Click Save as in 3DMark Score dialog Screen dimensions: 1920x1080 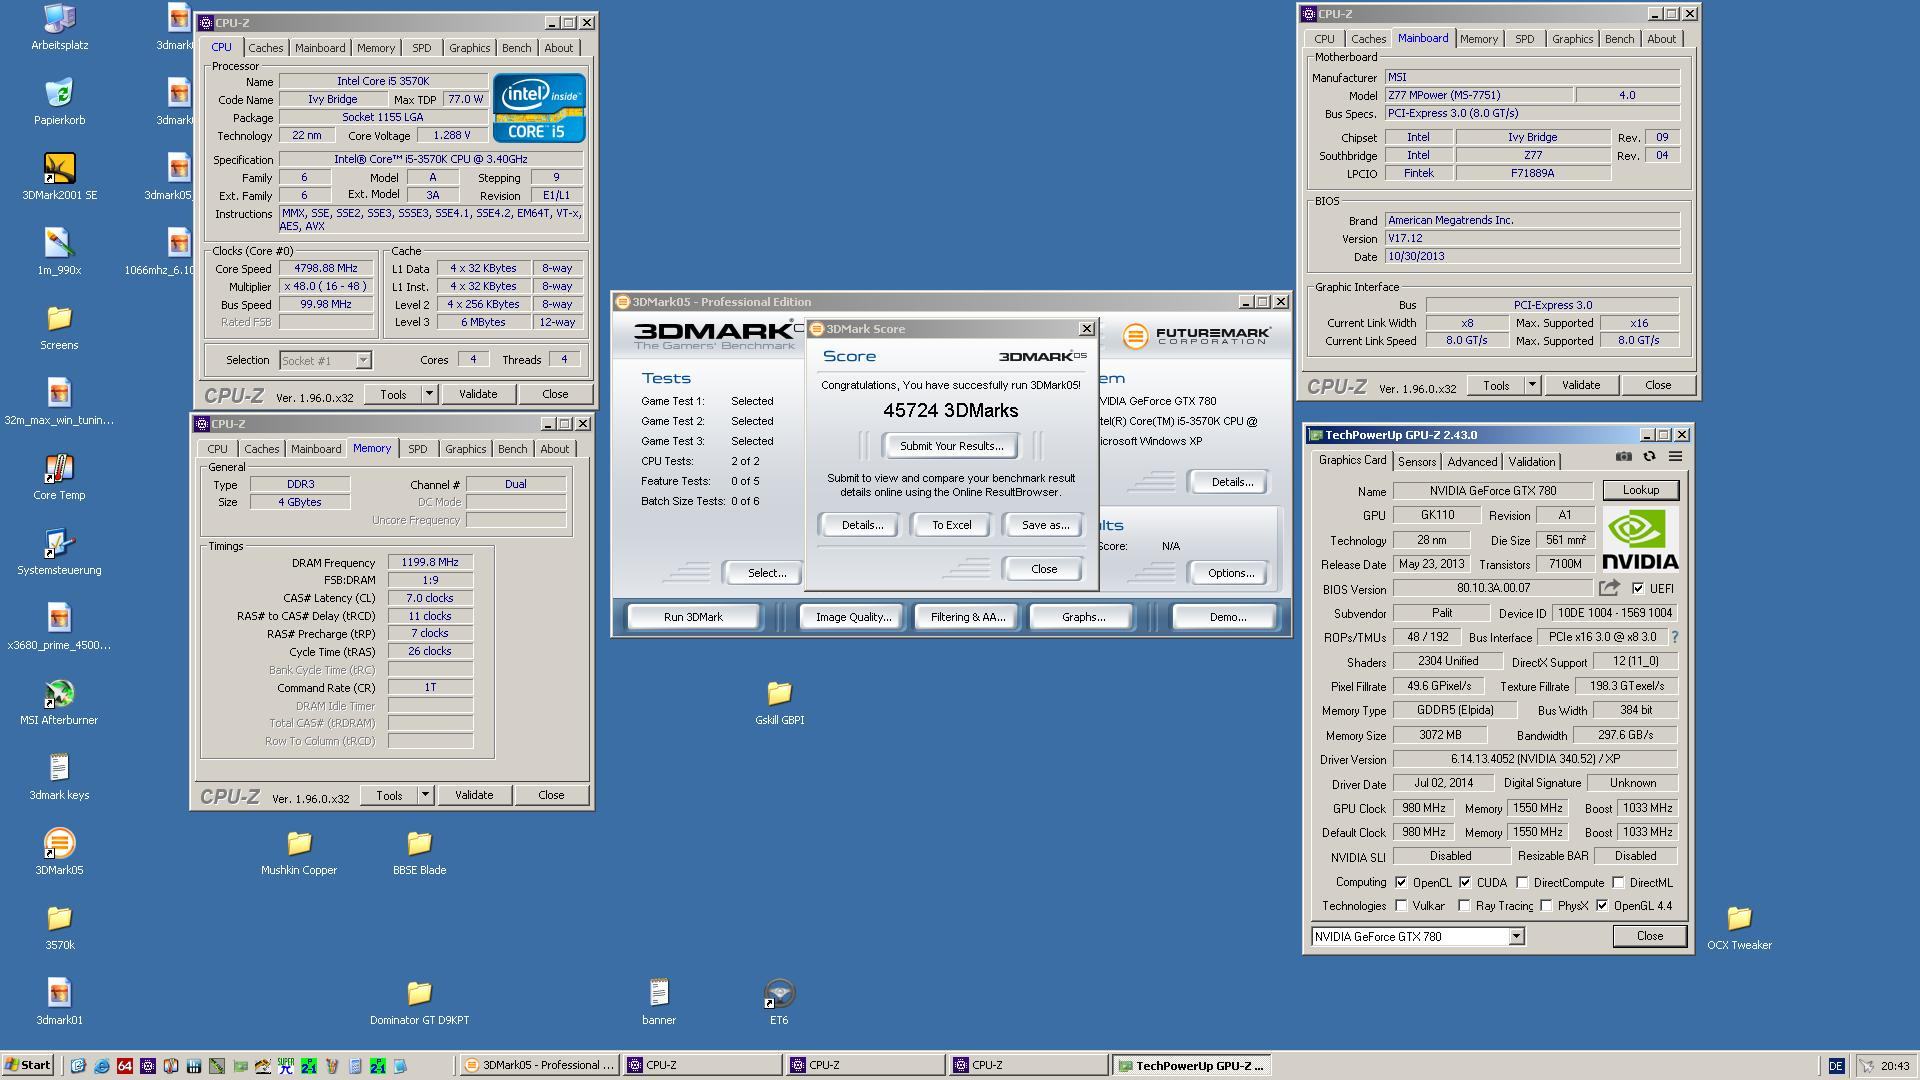[x=1045, y=525]
